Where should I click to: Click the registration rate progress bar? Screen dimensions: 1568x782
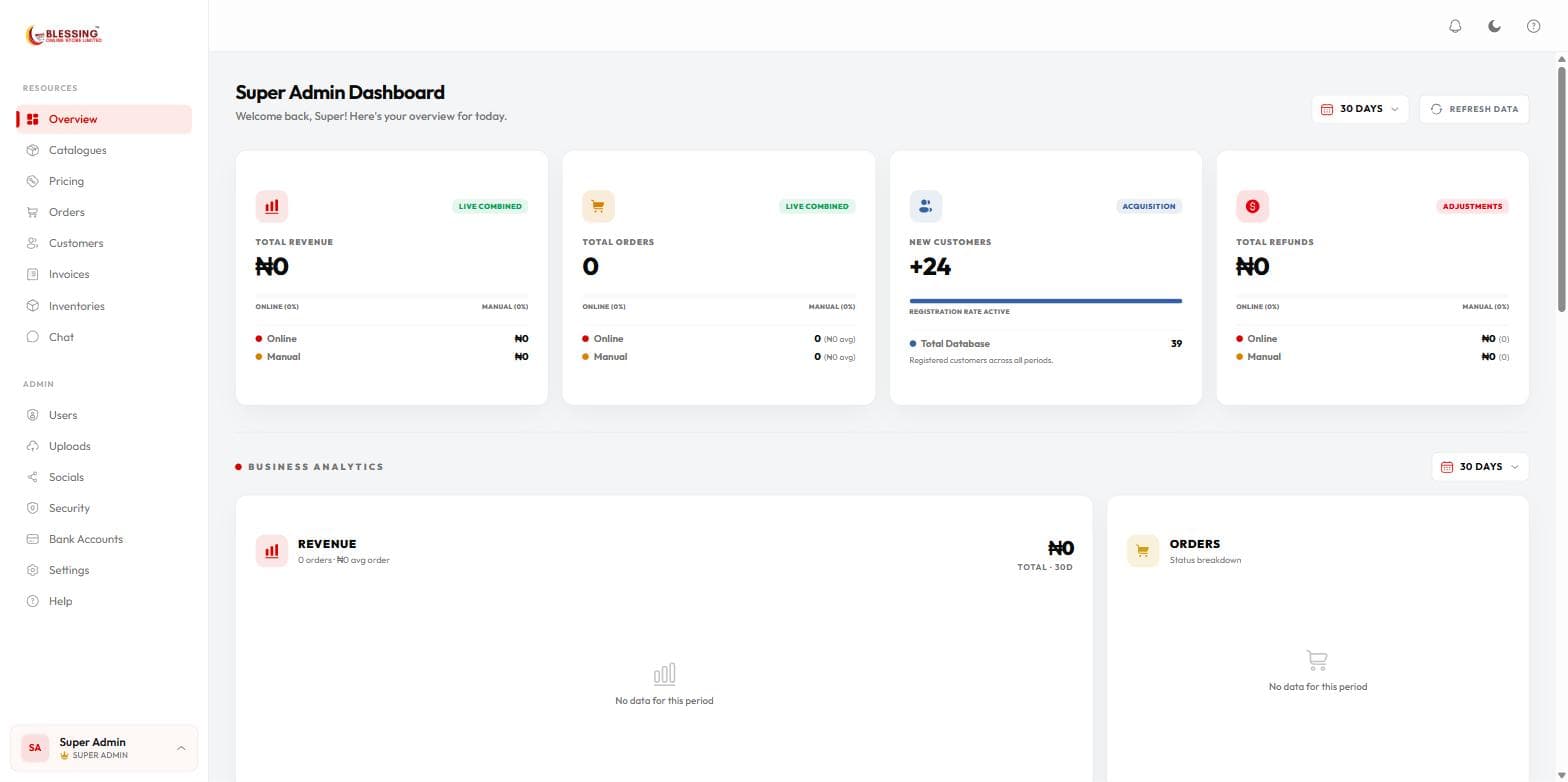(x=1045, y=300)
